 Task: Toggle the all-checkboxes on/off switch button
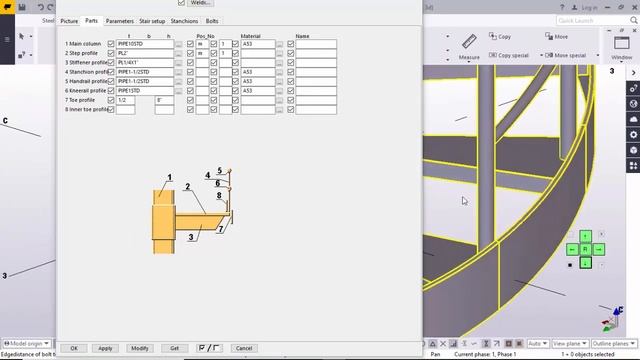(209, 348)
